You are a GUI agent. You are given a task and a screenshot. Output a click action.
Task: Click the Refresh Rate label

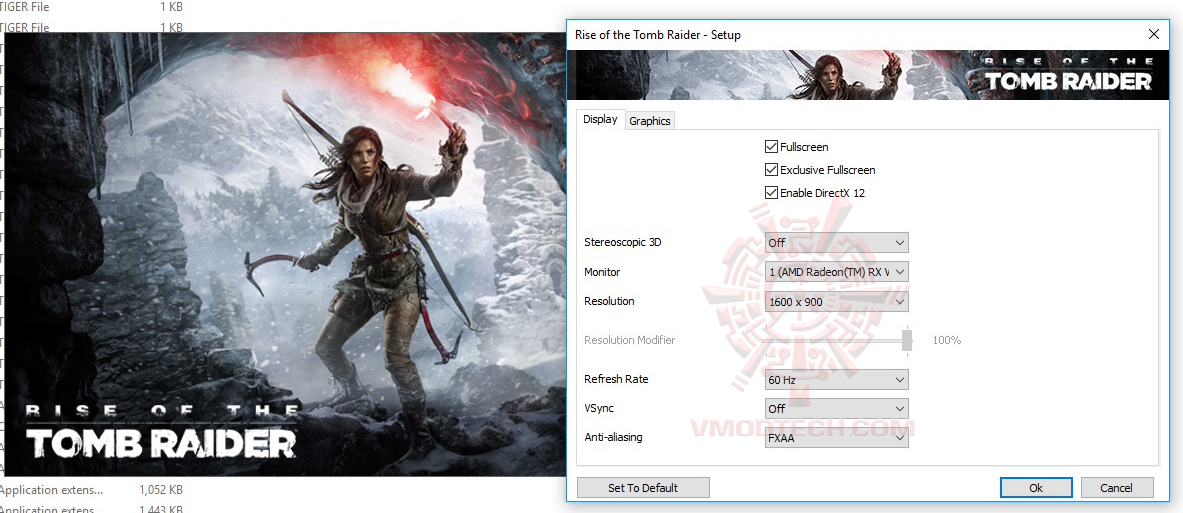[616, 379]
